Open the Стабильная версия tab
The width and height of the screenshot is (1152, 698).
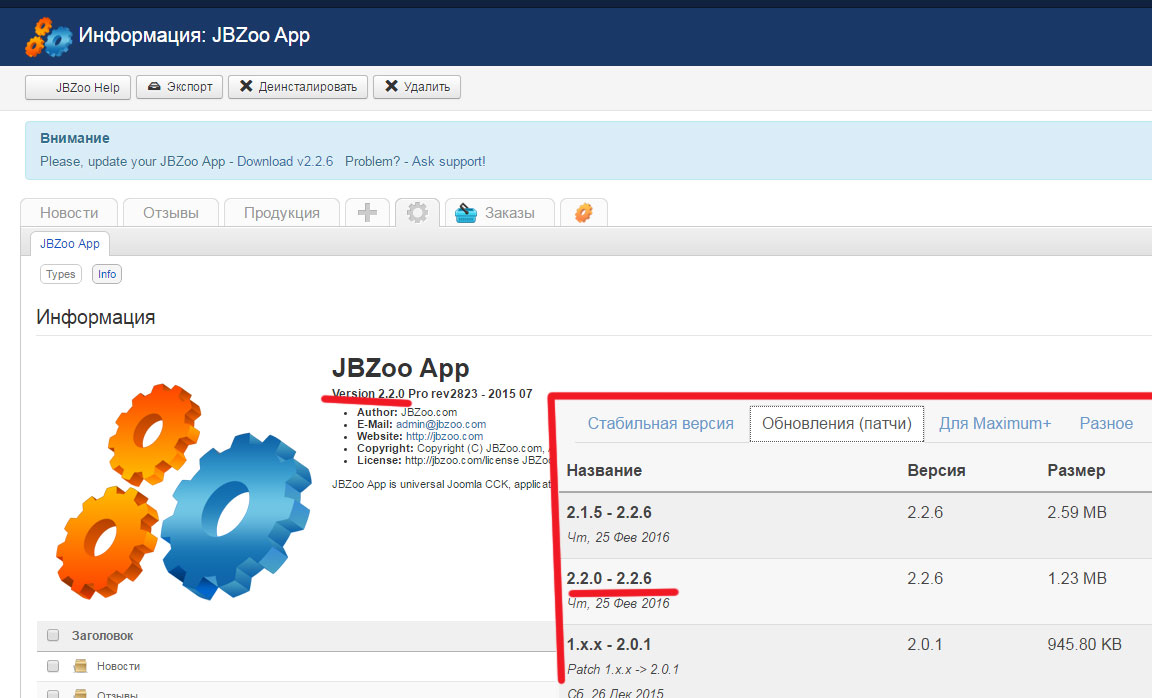[x=660, y=423]
